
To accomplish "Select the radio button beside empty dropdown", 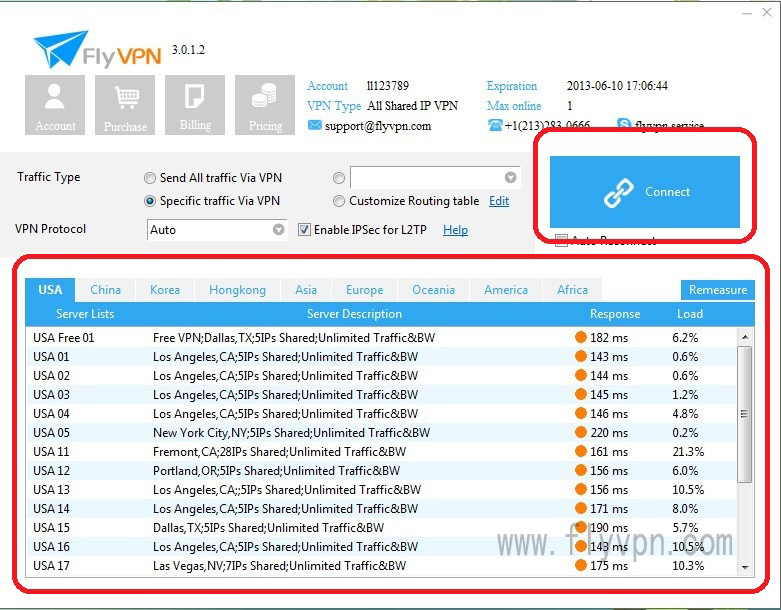I will 339,178.
